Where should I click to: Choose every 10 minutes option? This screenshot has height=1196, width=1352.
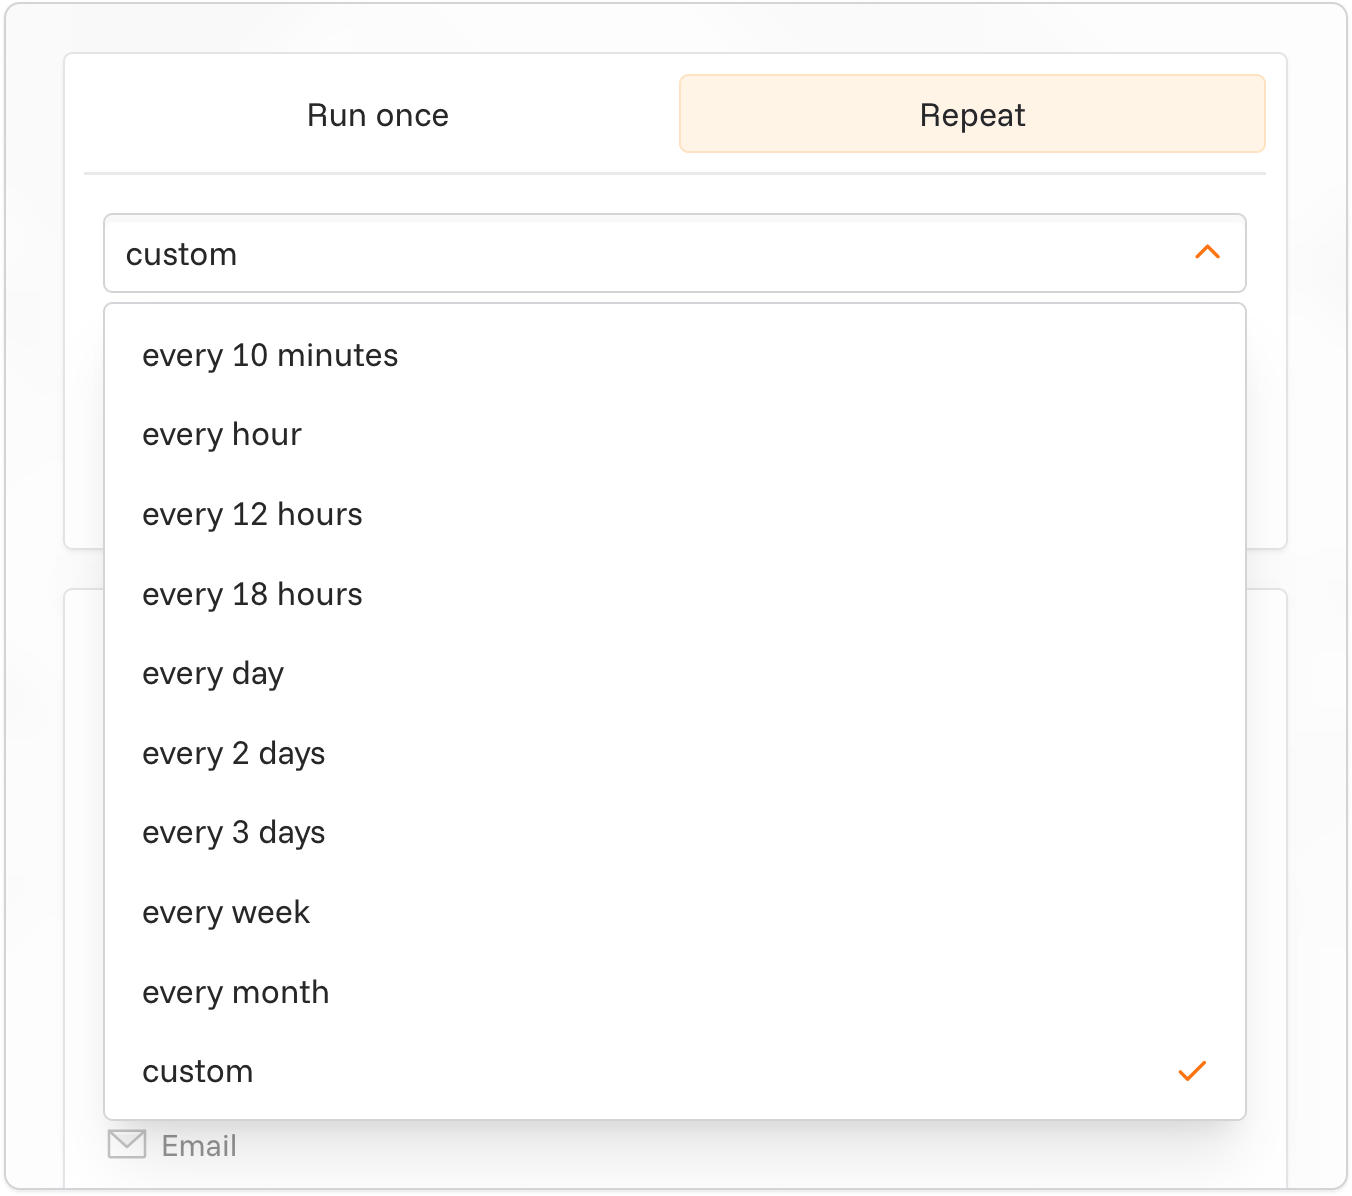click(x=675, y=356)
